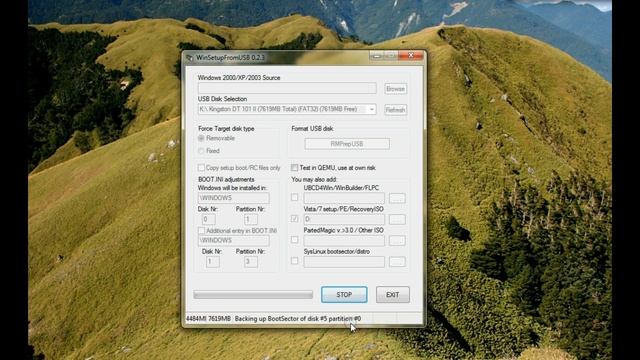This screenshot has width=640, height=360.
Task: Click the 'BOOT.INI adjustments' label
Action: point(226,180)
